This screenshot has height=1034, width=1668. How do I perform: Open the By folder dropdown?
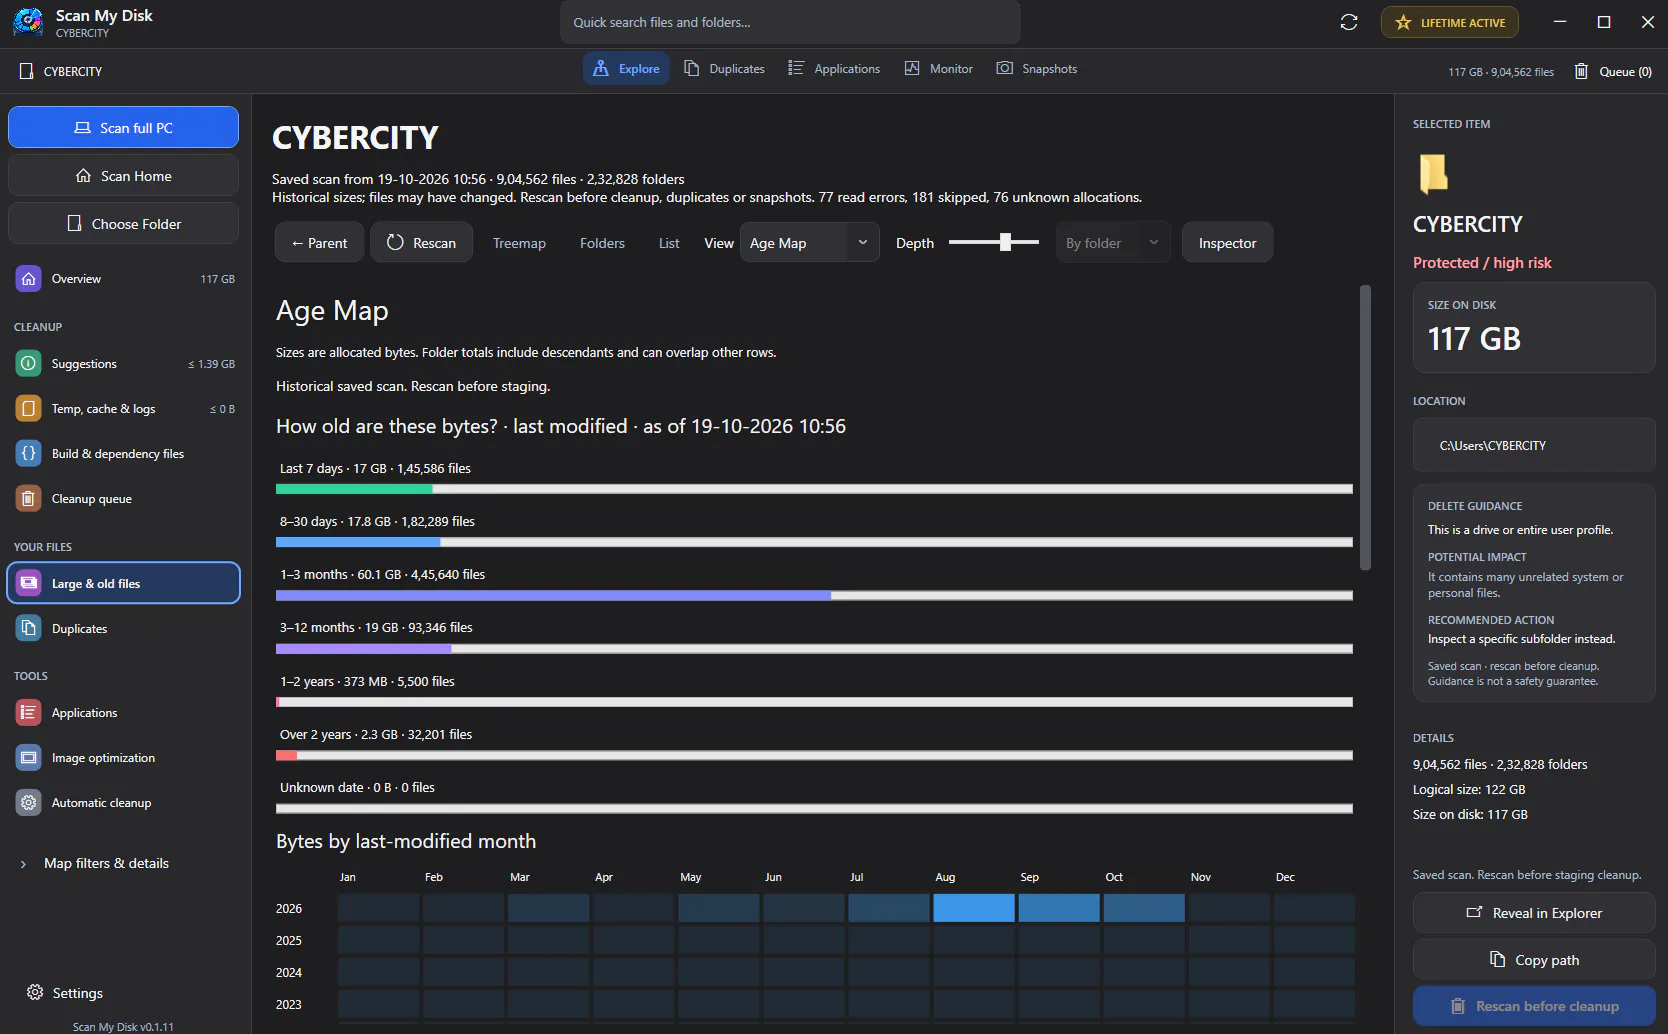[x=1113, y=243]
